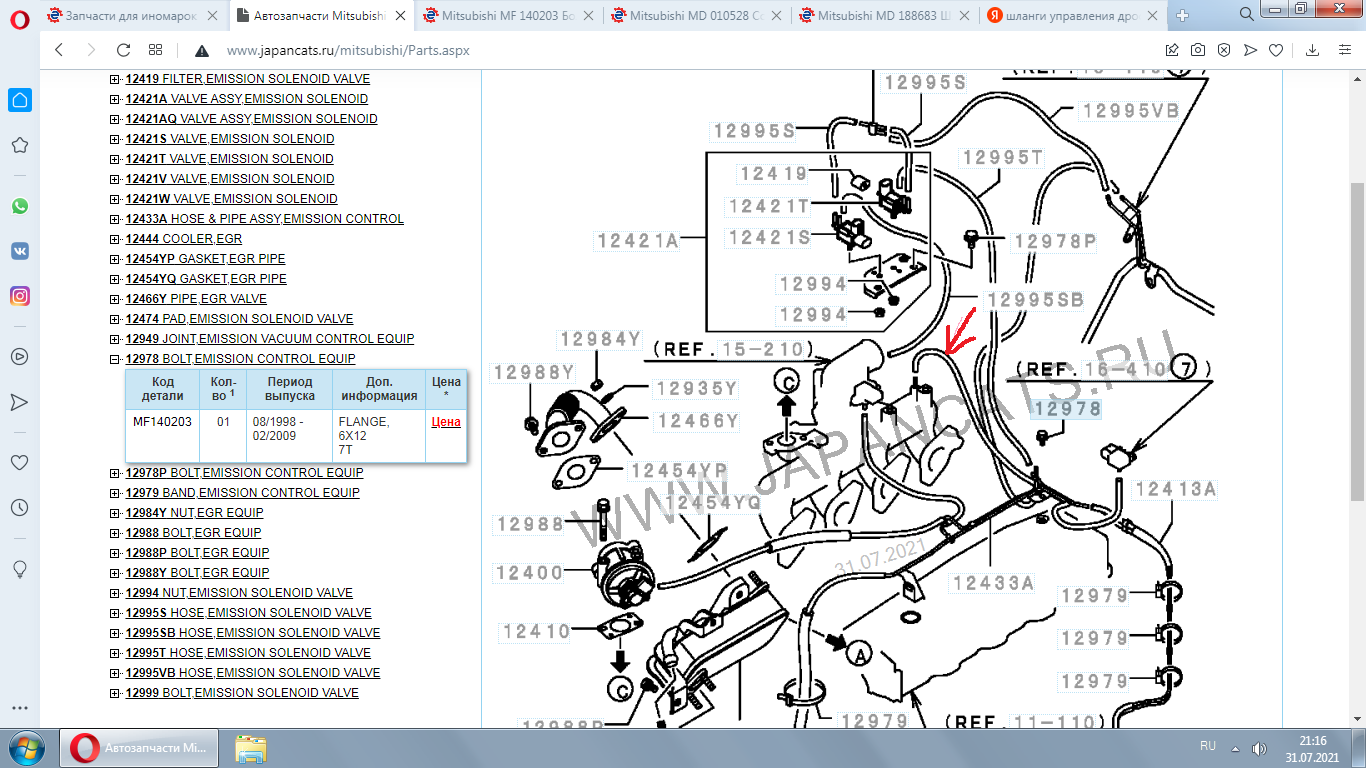Click the red Цена price link
Viewport: 1366px width, 768px height.
tap(446, 422)
